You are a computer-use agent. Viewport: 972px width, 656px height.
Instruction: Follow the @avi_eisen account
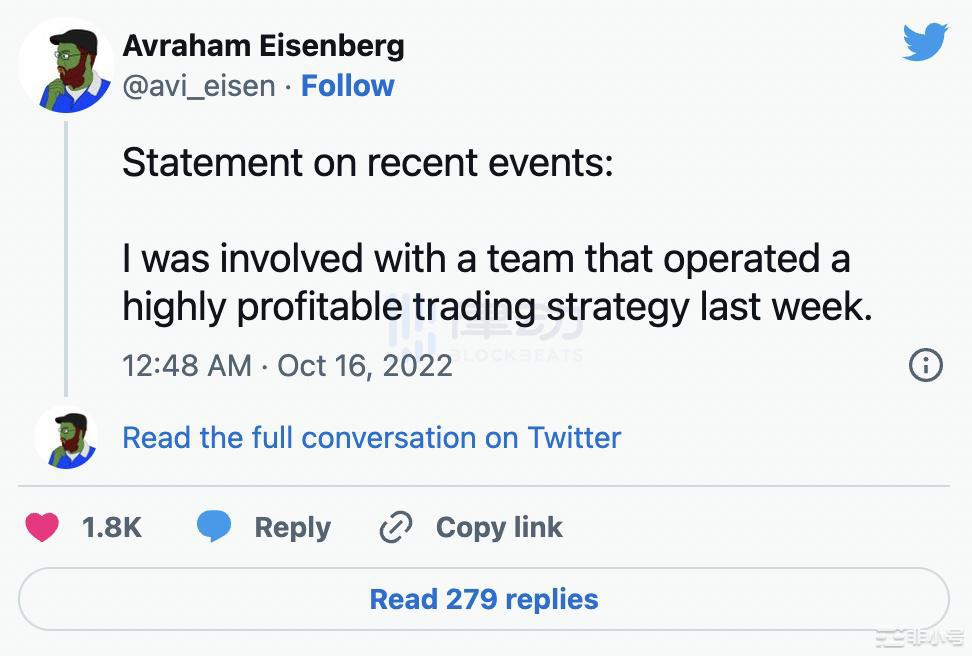pyautogui.click(x=348, y=86)
